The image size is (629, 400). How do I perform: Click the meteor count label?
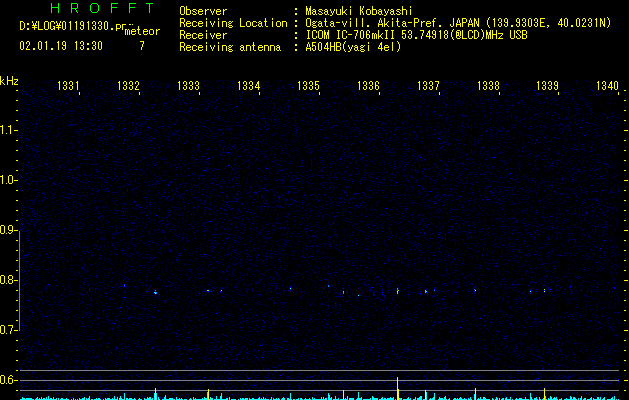click(142, 31)
